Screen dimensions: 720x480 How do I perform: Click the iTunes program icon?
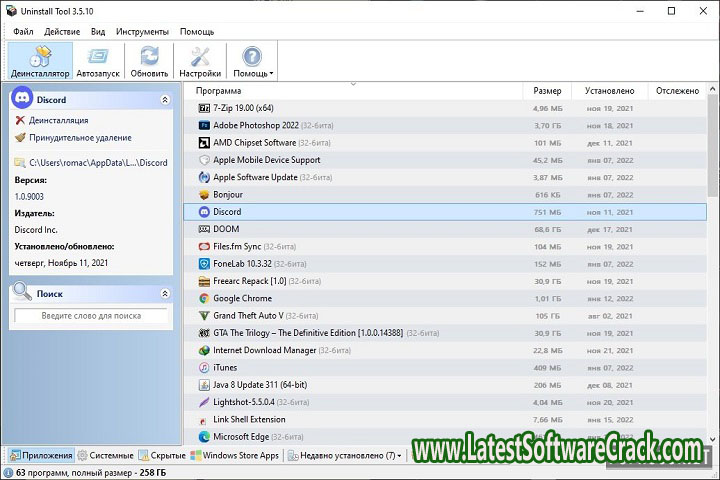204,367
